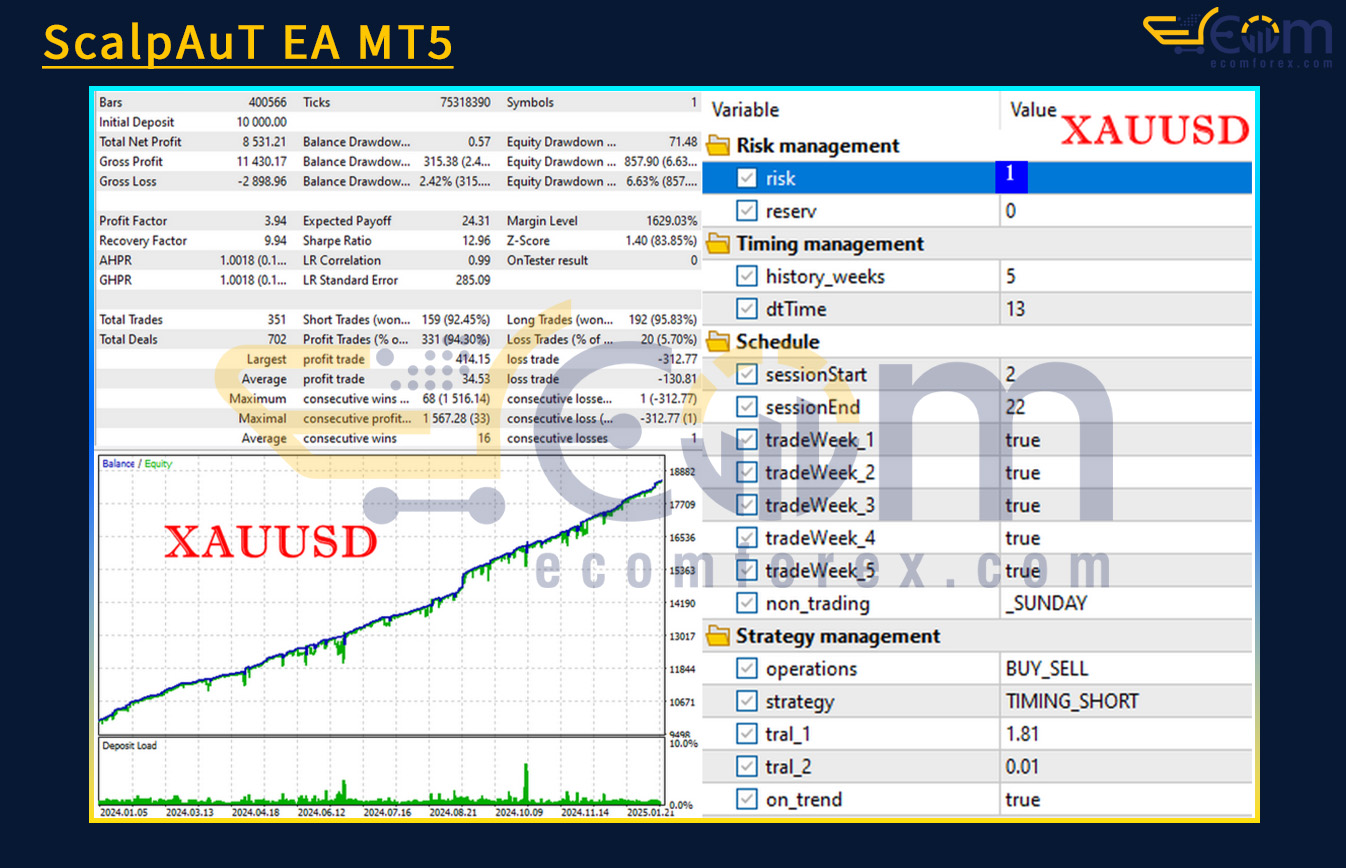The width and height of the screenshot is (1346, 868).
Task: Click the Strategy management folder icon
Action: (x=718, y=636)
